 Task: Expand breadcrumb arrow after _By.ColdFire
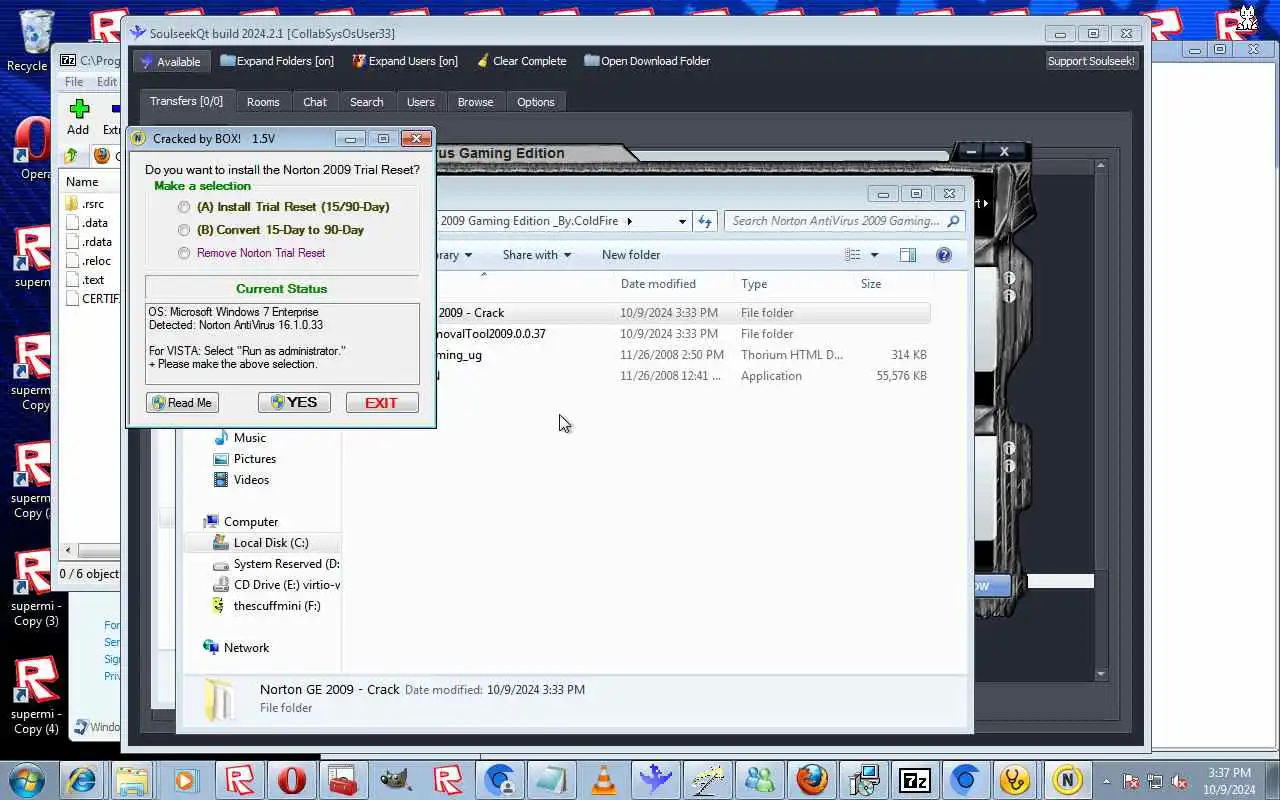tap(629, 222)
